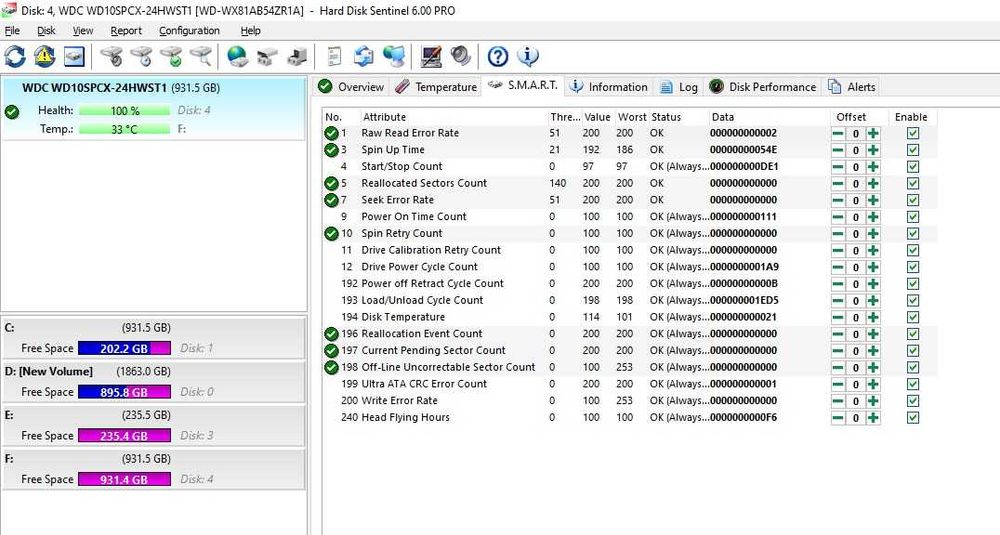Toggle Enable checkbox for Start/Stop Count
This screenshot has height=535, width=1000.
[913, 167]
